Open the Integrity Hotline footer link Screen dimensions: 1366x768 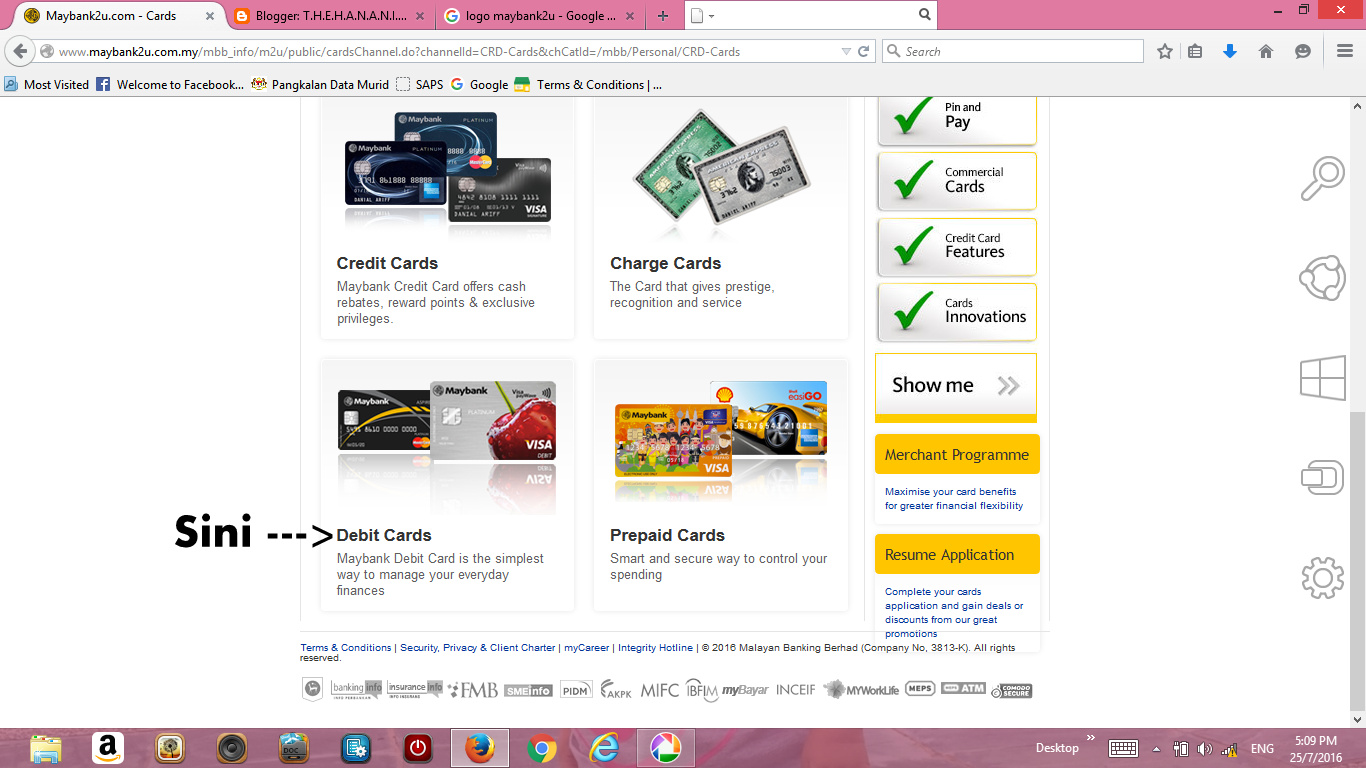pos(655,648)
